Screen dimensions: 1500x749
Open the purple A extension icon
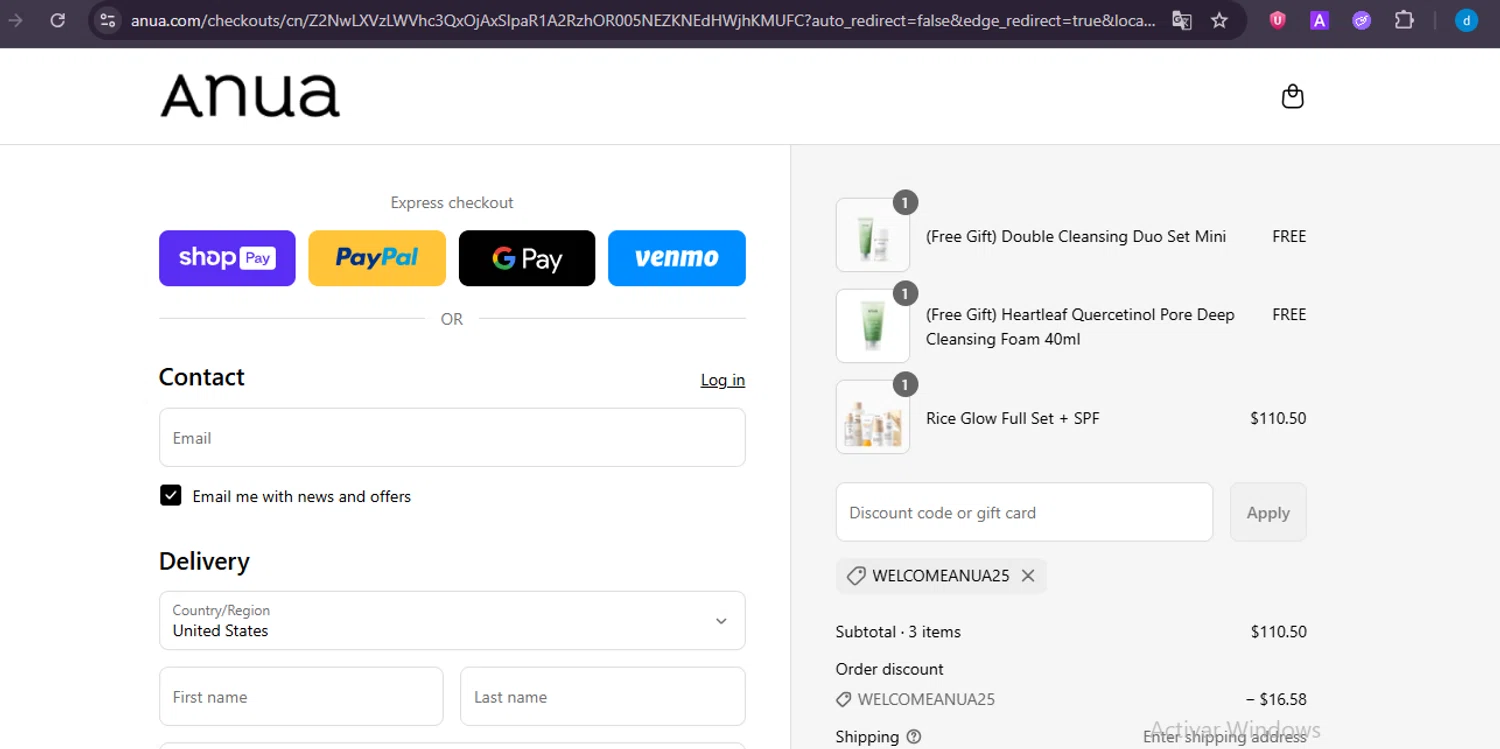pos(1320,20)
